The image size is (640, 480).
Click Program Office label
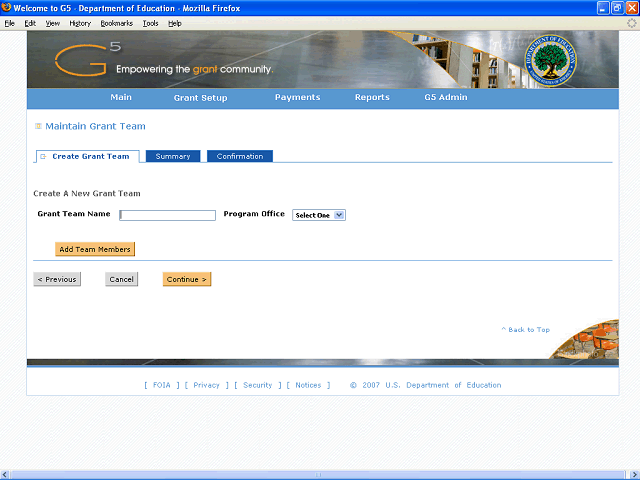click(254, 214)
